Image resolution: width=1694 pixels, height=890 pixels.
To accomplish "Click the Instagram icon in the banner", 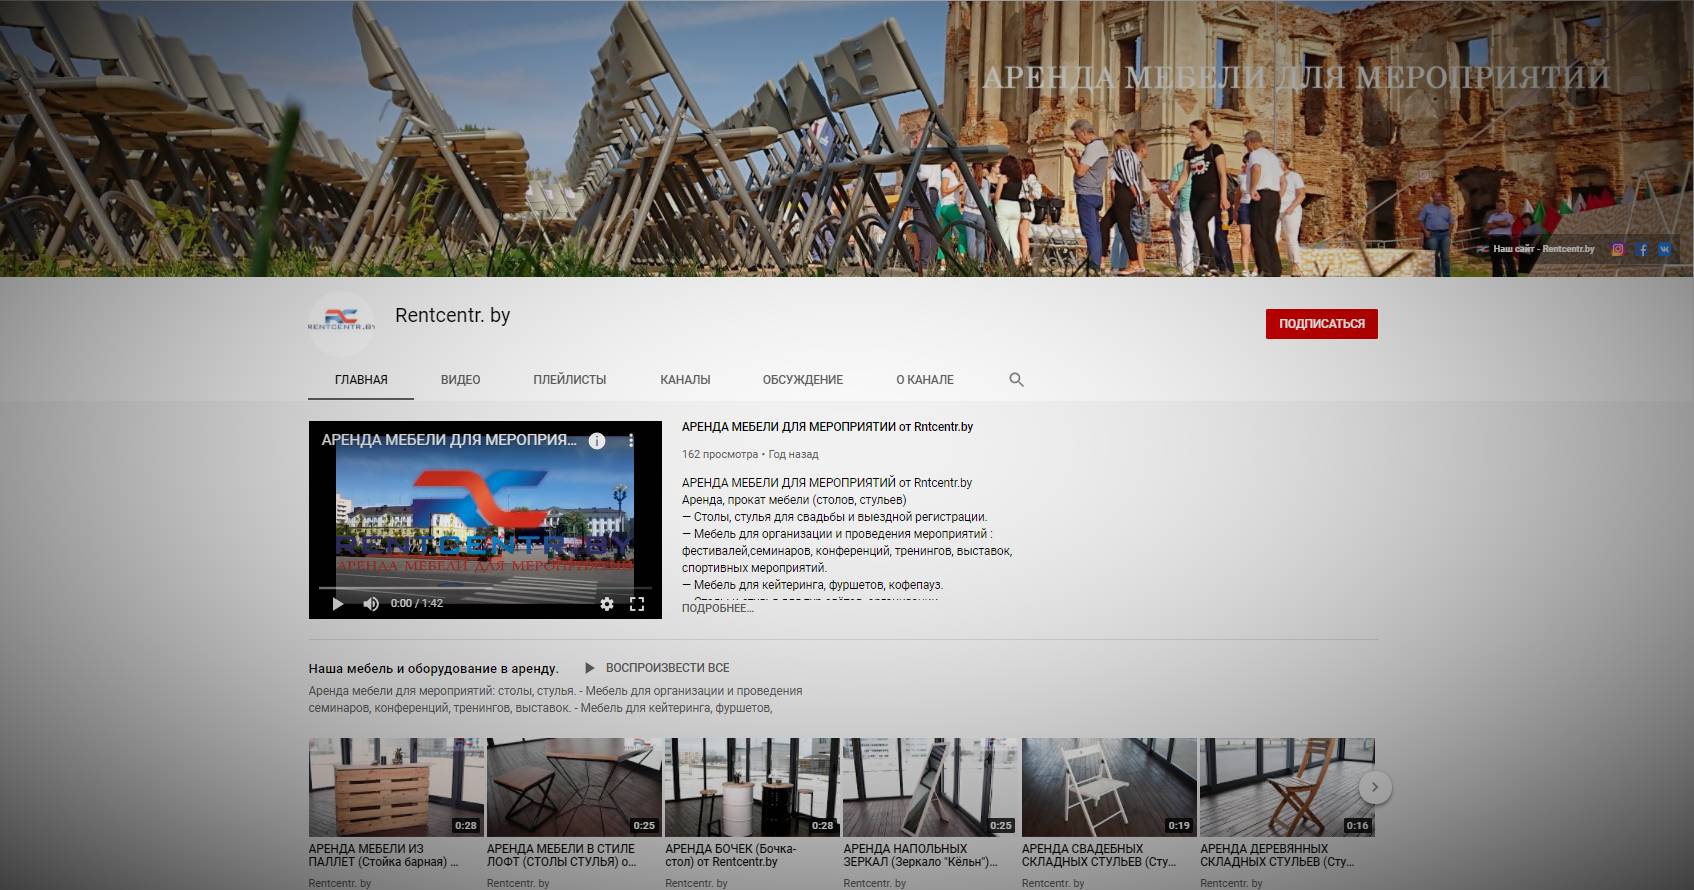I will point(1618,249).
